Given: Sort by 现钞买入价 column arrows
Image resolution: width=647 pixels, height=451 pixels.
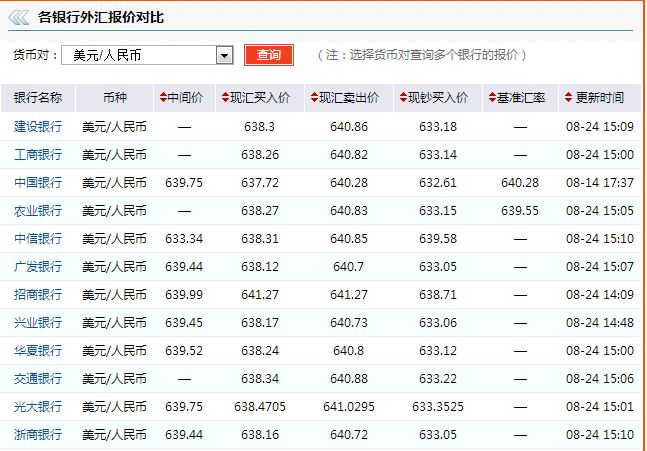Looking at the screenshot, I should (x=404, y=98).
